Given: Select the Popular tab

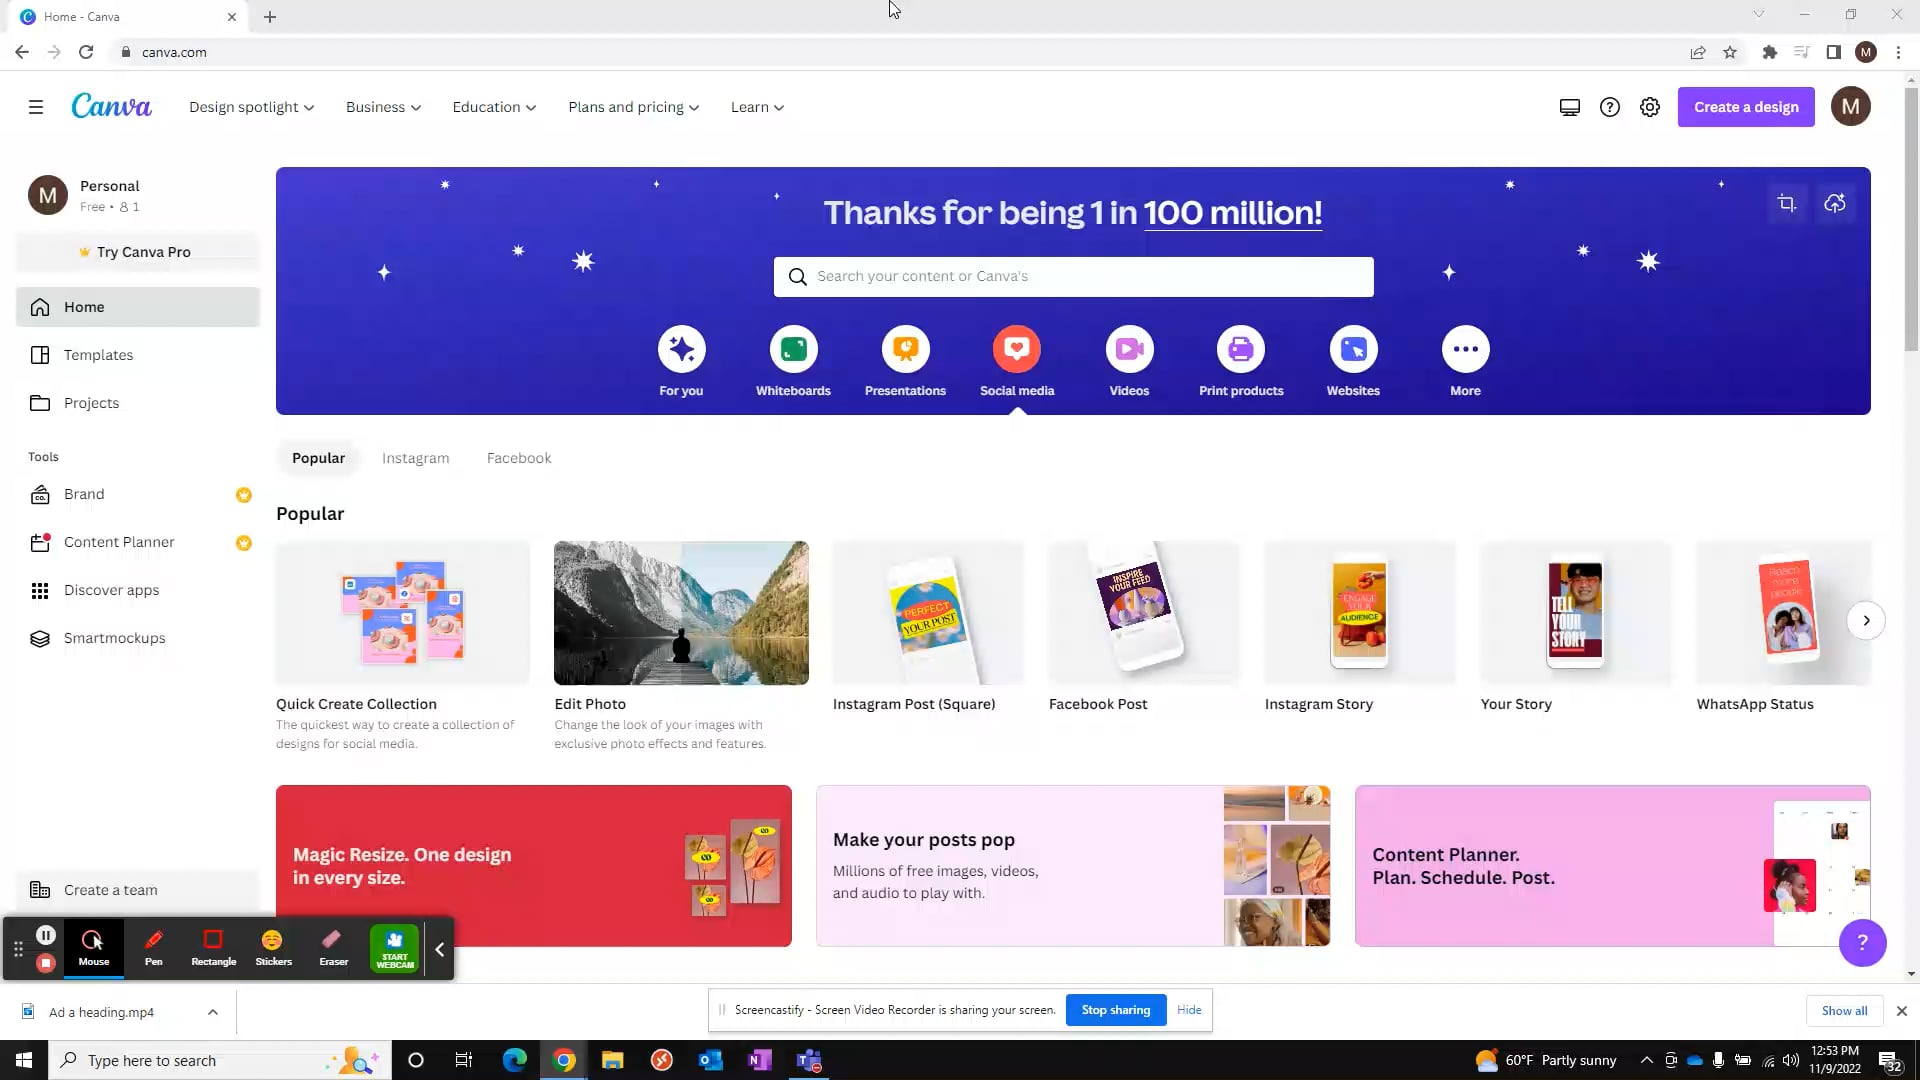Looking at the screenshot, I should 318,458.
